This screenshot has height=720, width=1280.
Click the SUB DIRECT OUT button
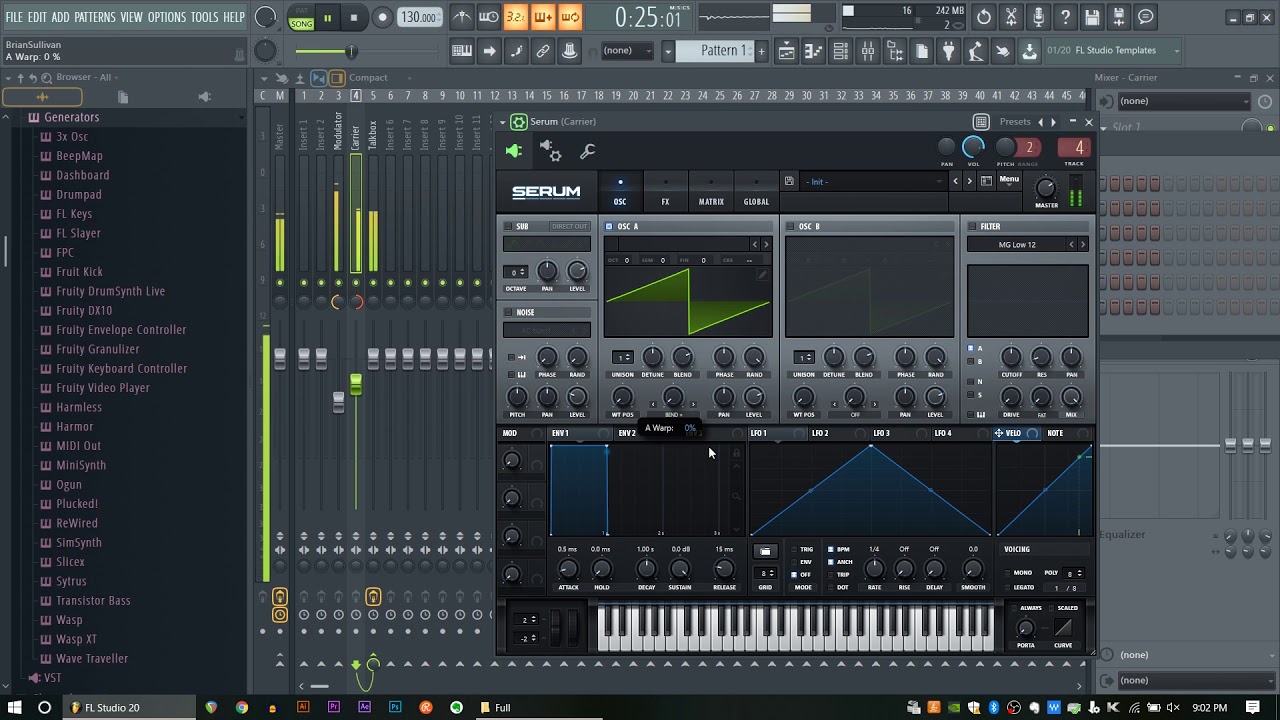569,227
